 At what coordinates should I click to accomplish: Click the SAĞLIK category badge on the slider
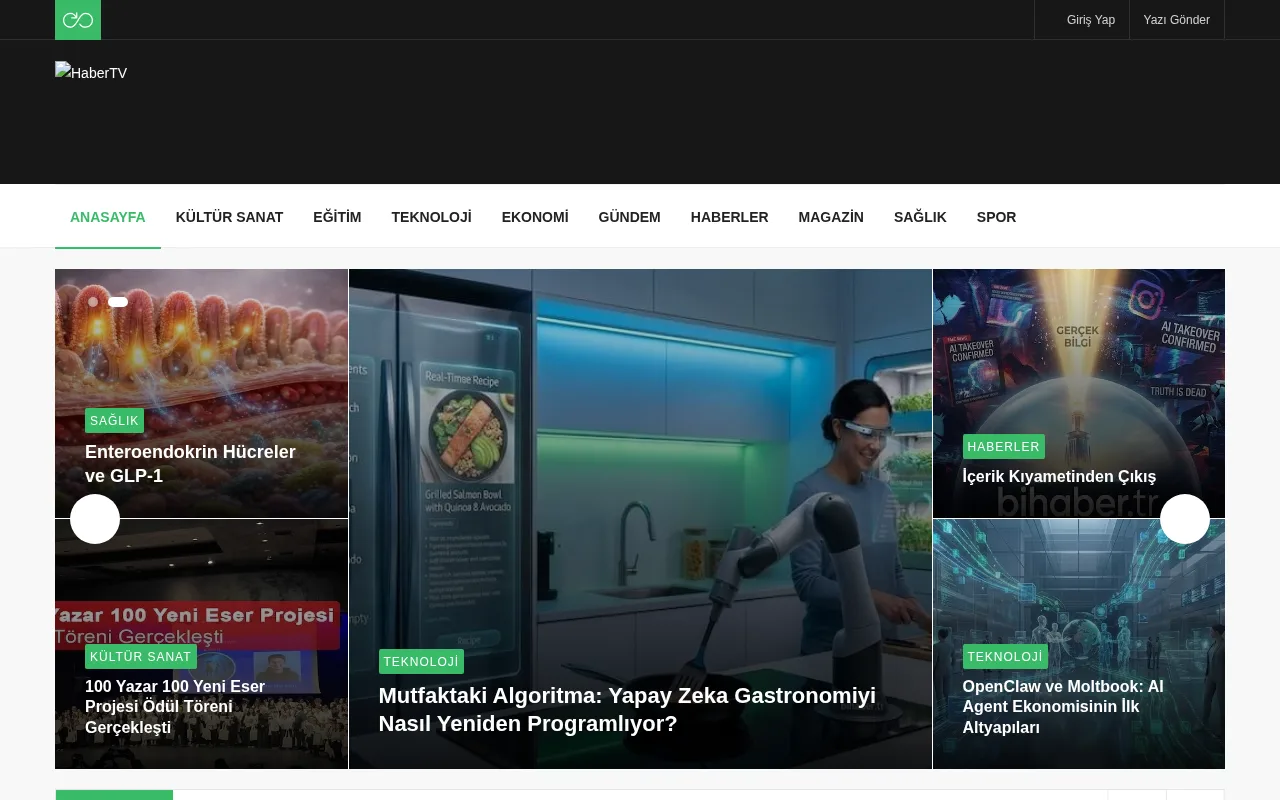pos(114,421)
